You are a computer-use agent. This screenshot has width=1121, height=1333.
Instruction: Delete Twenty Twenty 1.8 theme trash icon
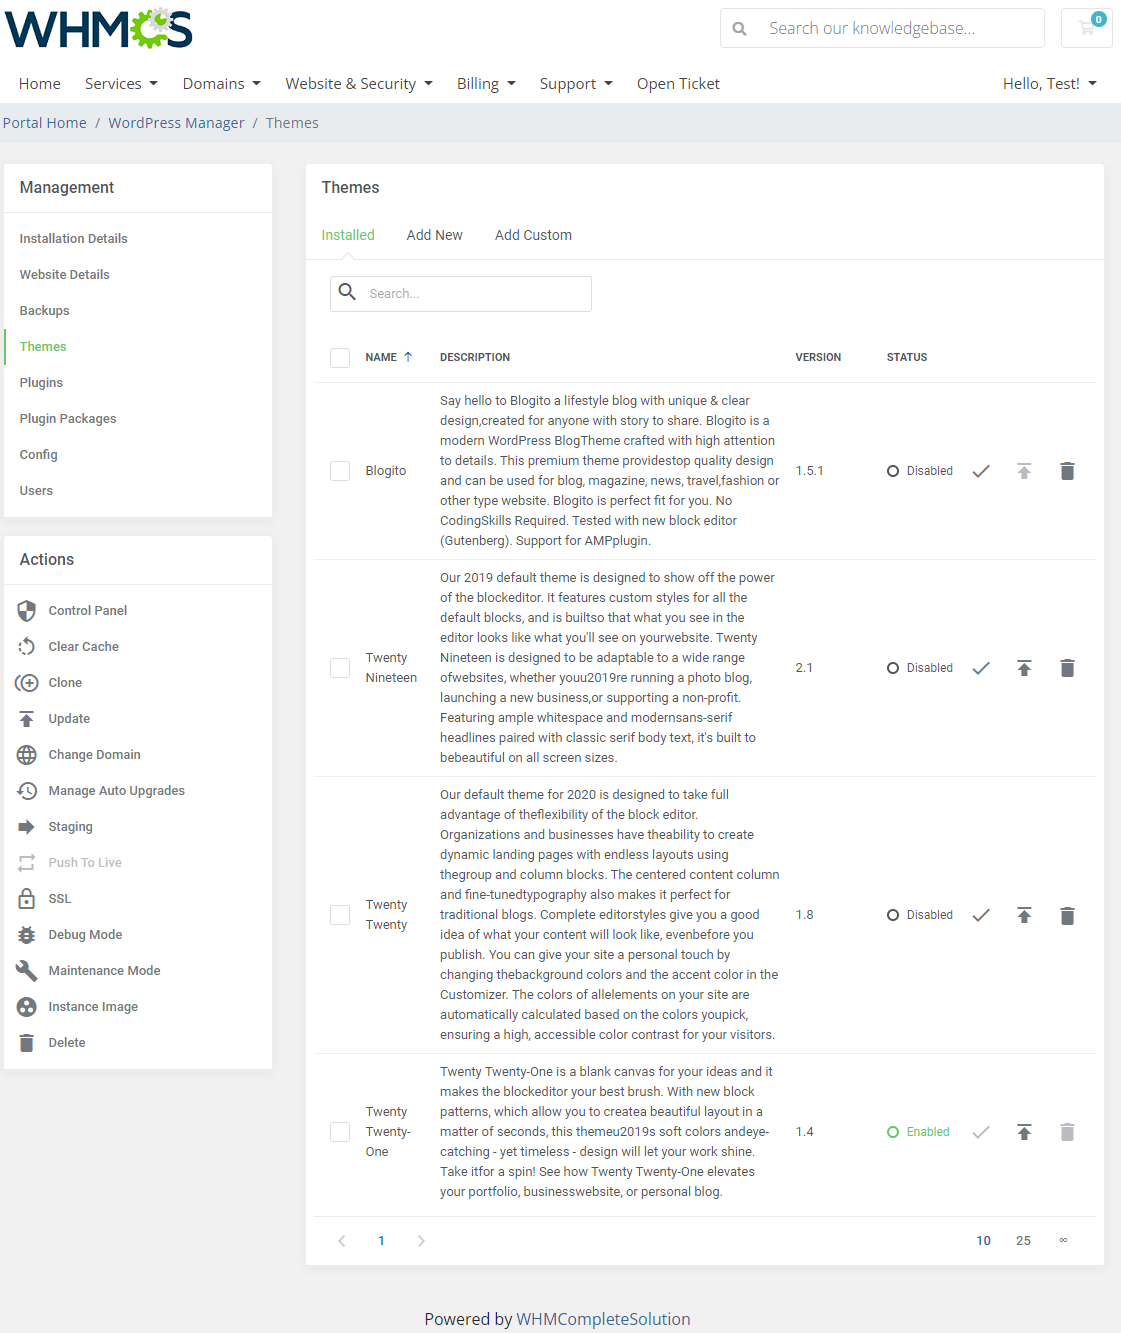[x=1067, y=915]
